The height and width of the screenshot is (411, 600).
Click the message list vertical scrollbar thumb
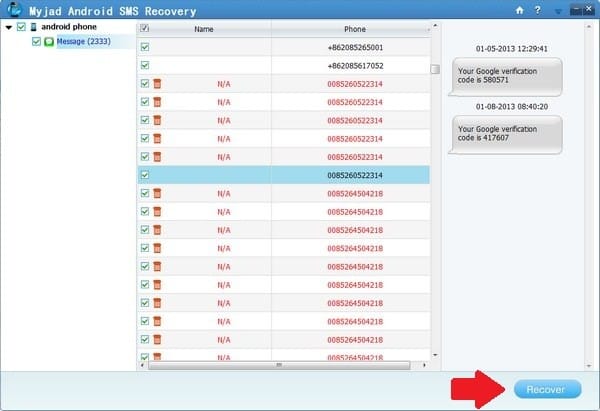coord(435,69)
